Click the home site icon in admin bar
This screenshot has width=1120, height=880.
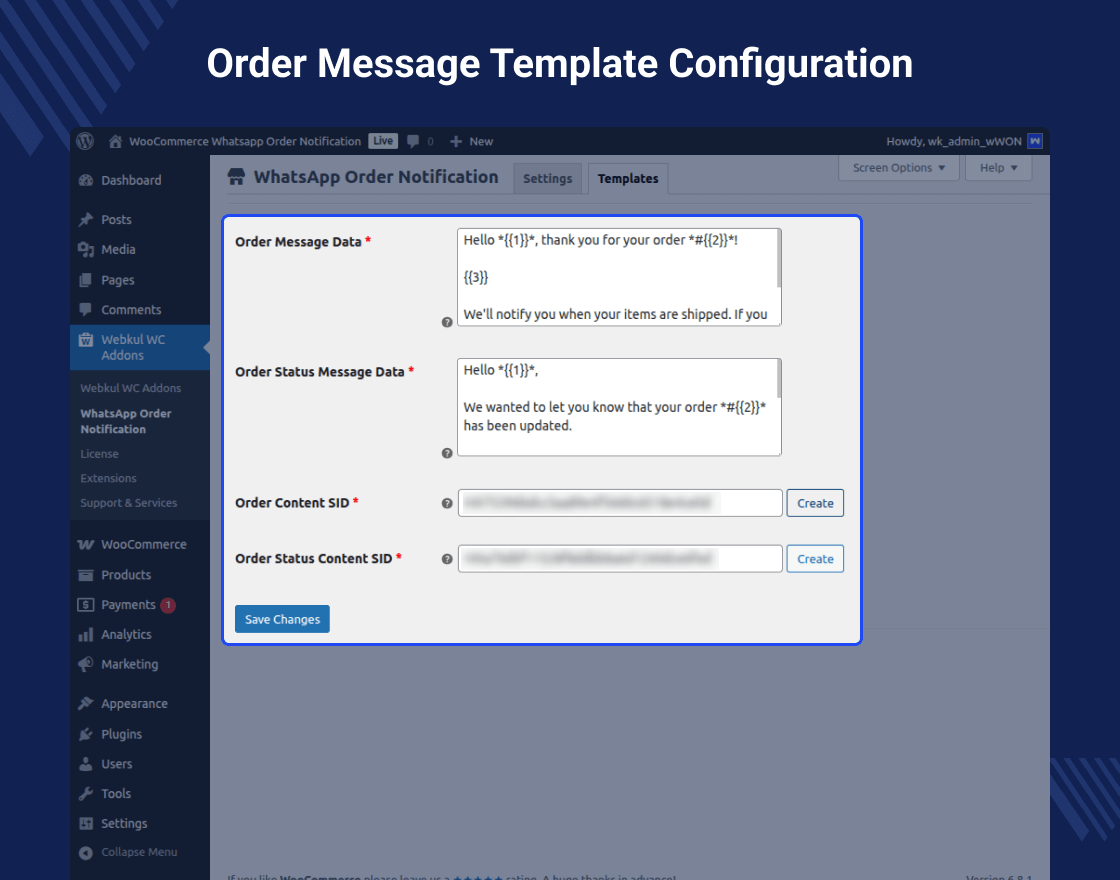coord(115,141)
